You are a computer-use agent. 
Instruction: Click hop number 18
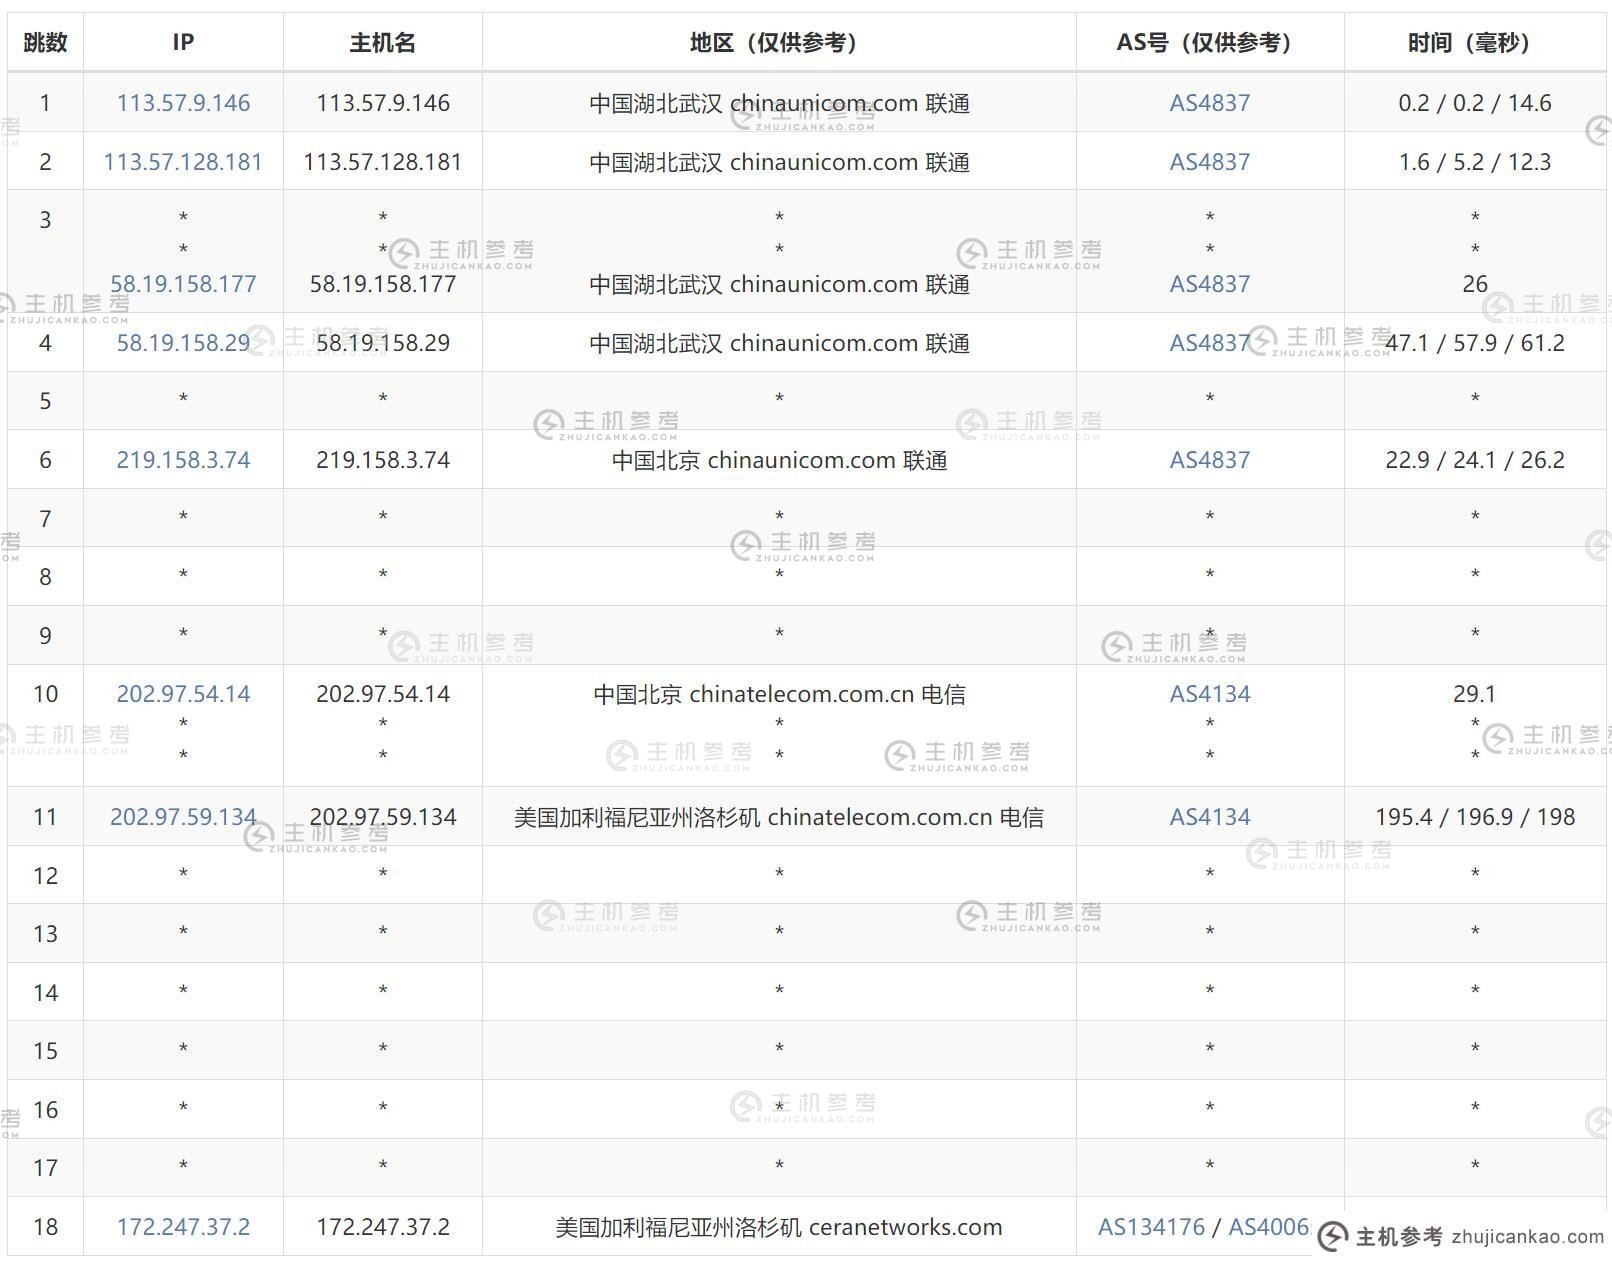point(45,1227)
